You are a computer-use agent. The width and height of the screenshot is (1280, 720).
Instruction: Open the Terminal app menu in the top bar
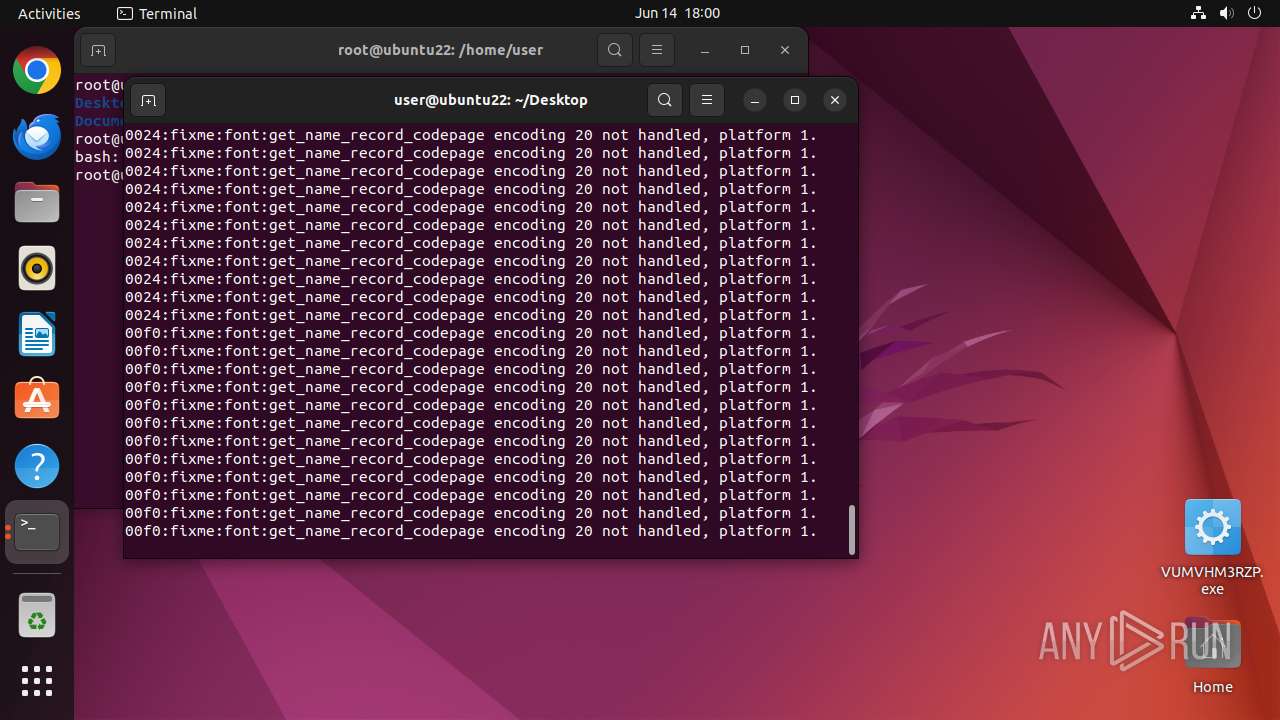[157, 13]
